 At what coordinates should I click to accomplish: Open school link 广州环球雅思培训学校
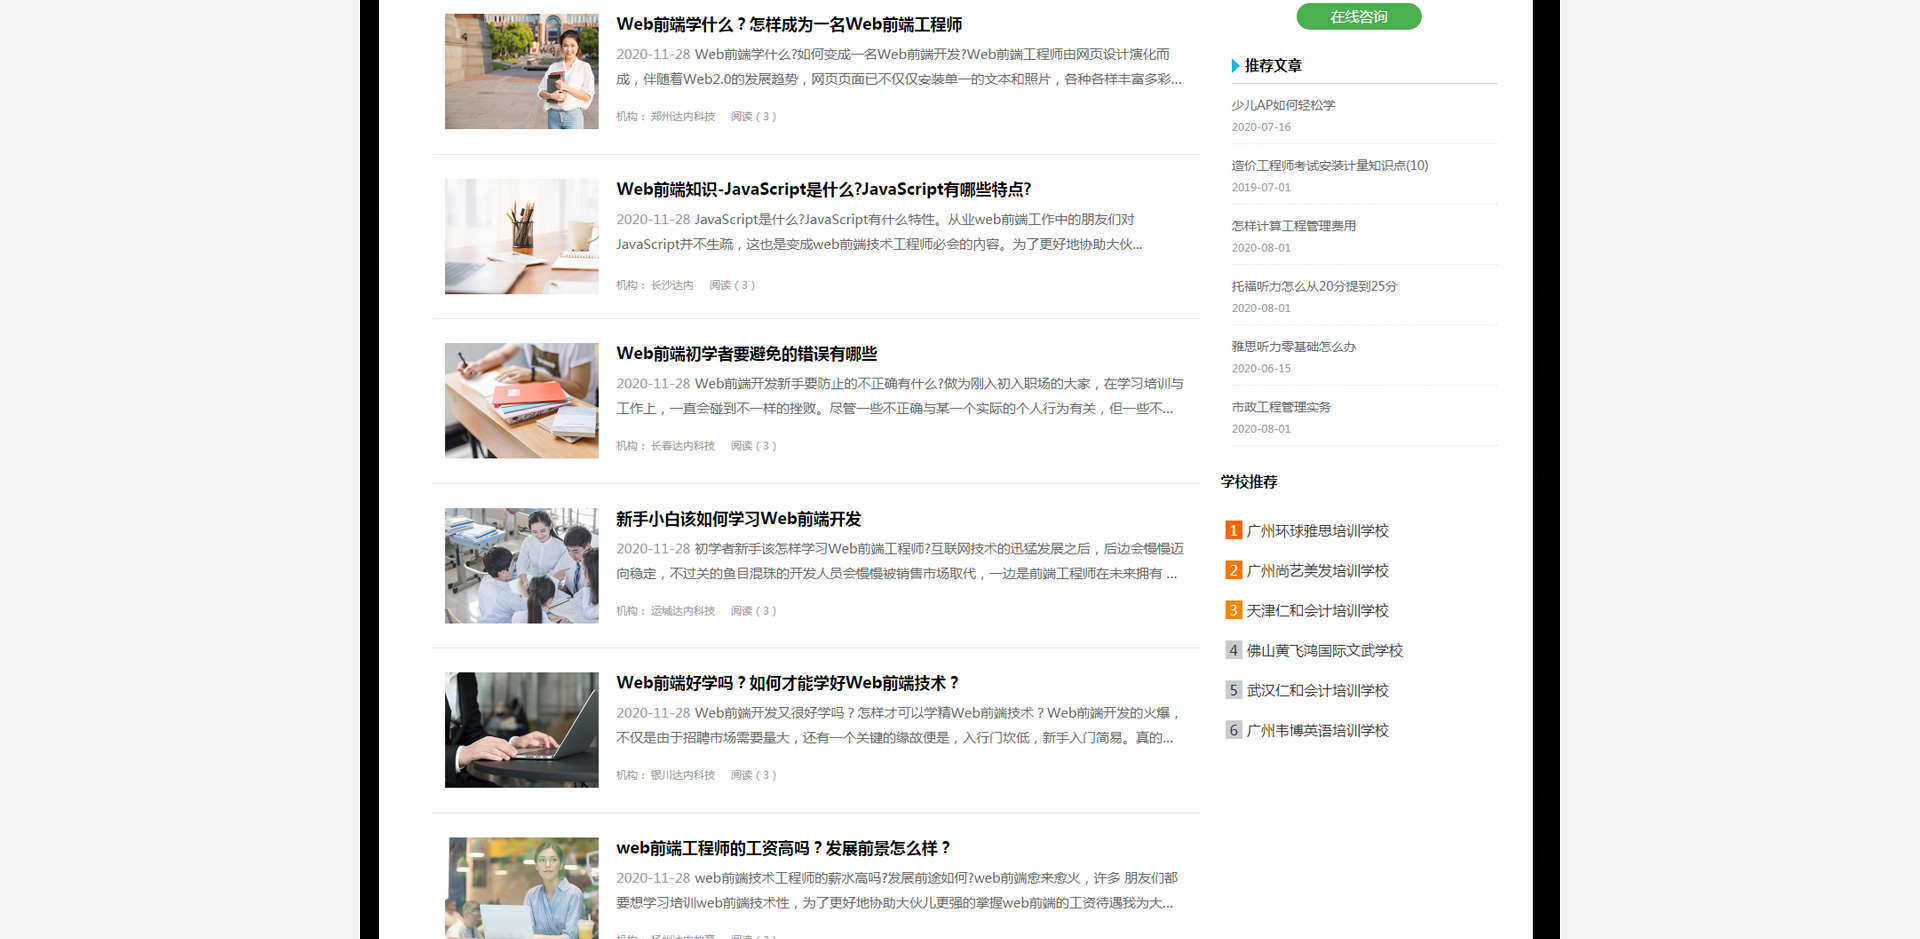click(x=1318, y=531)
